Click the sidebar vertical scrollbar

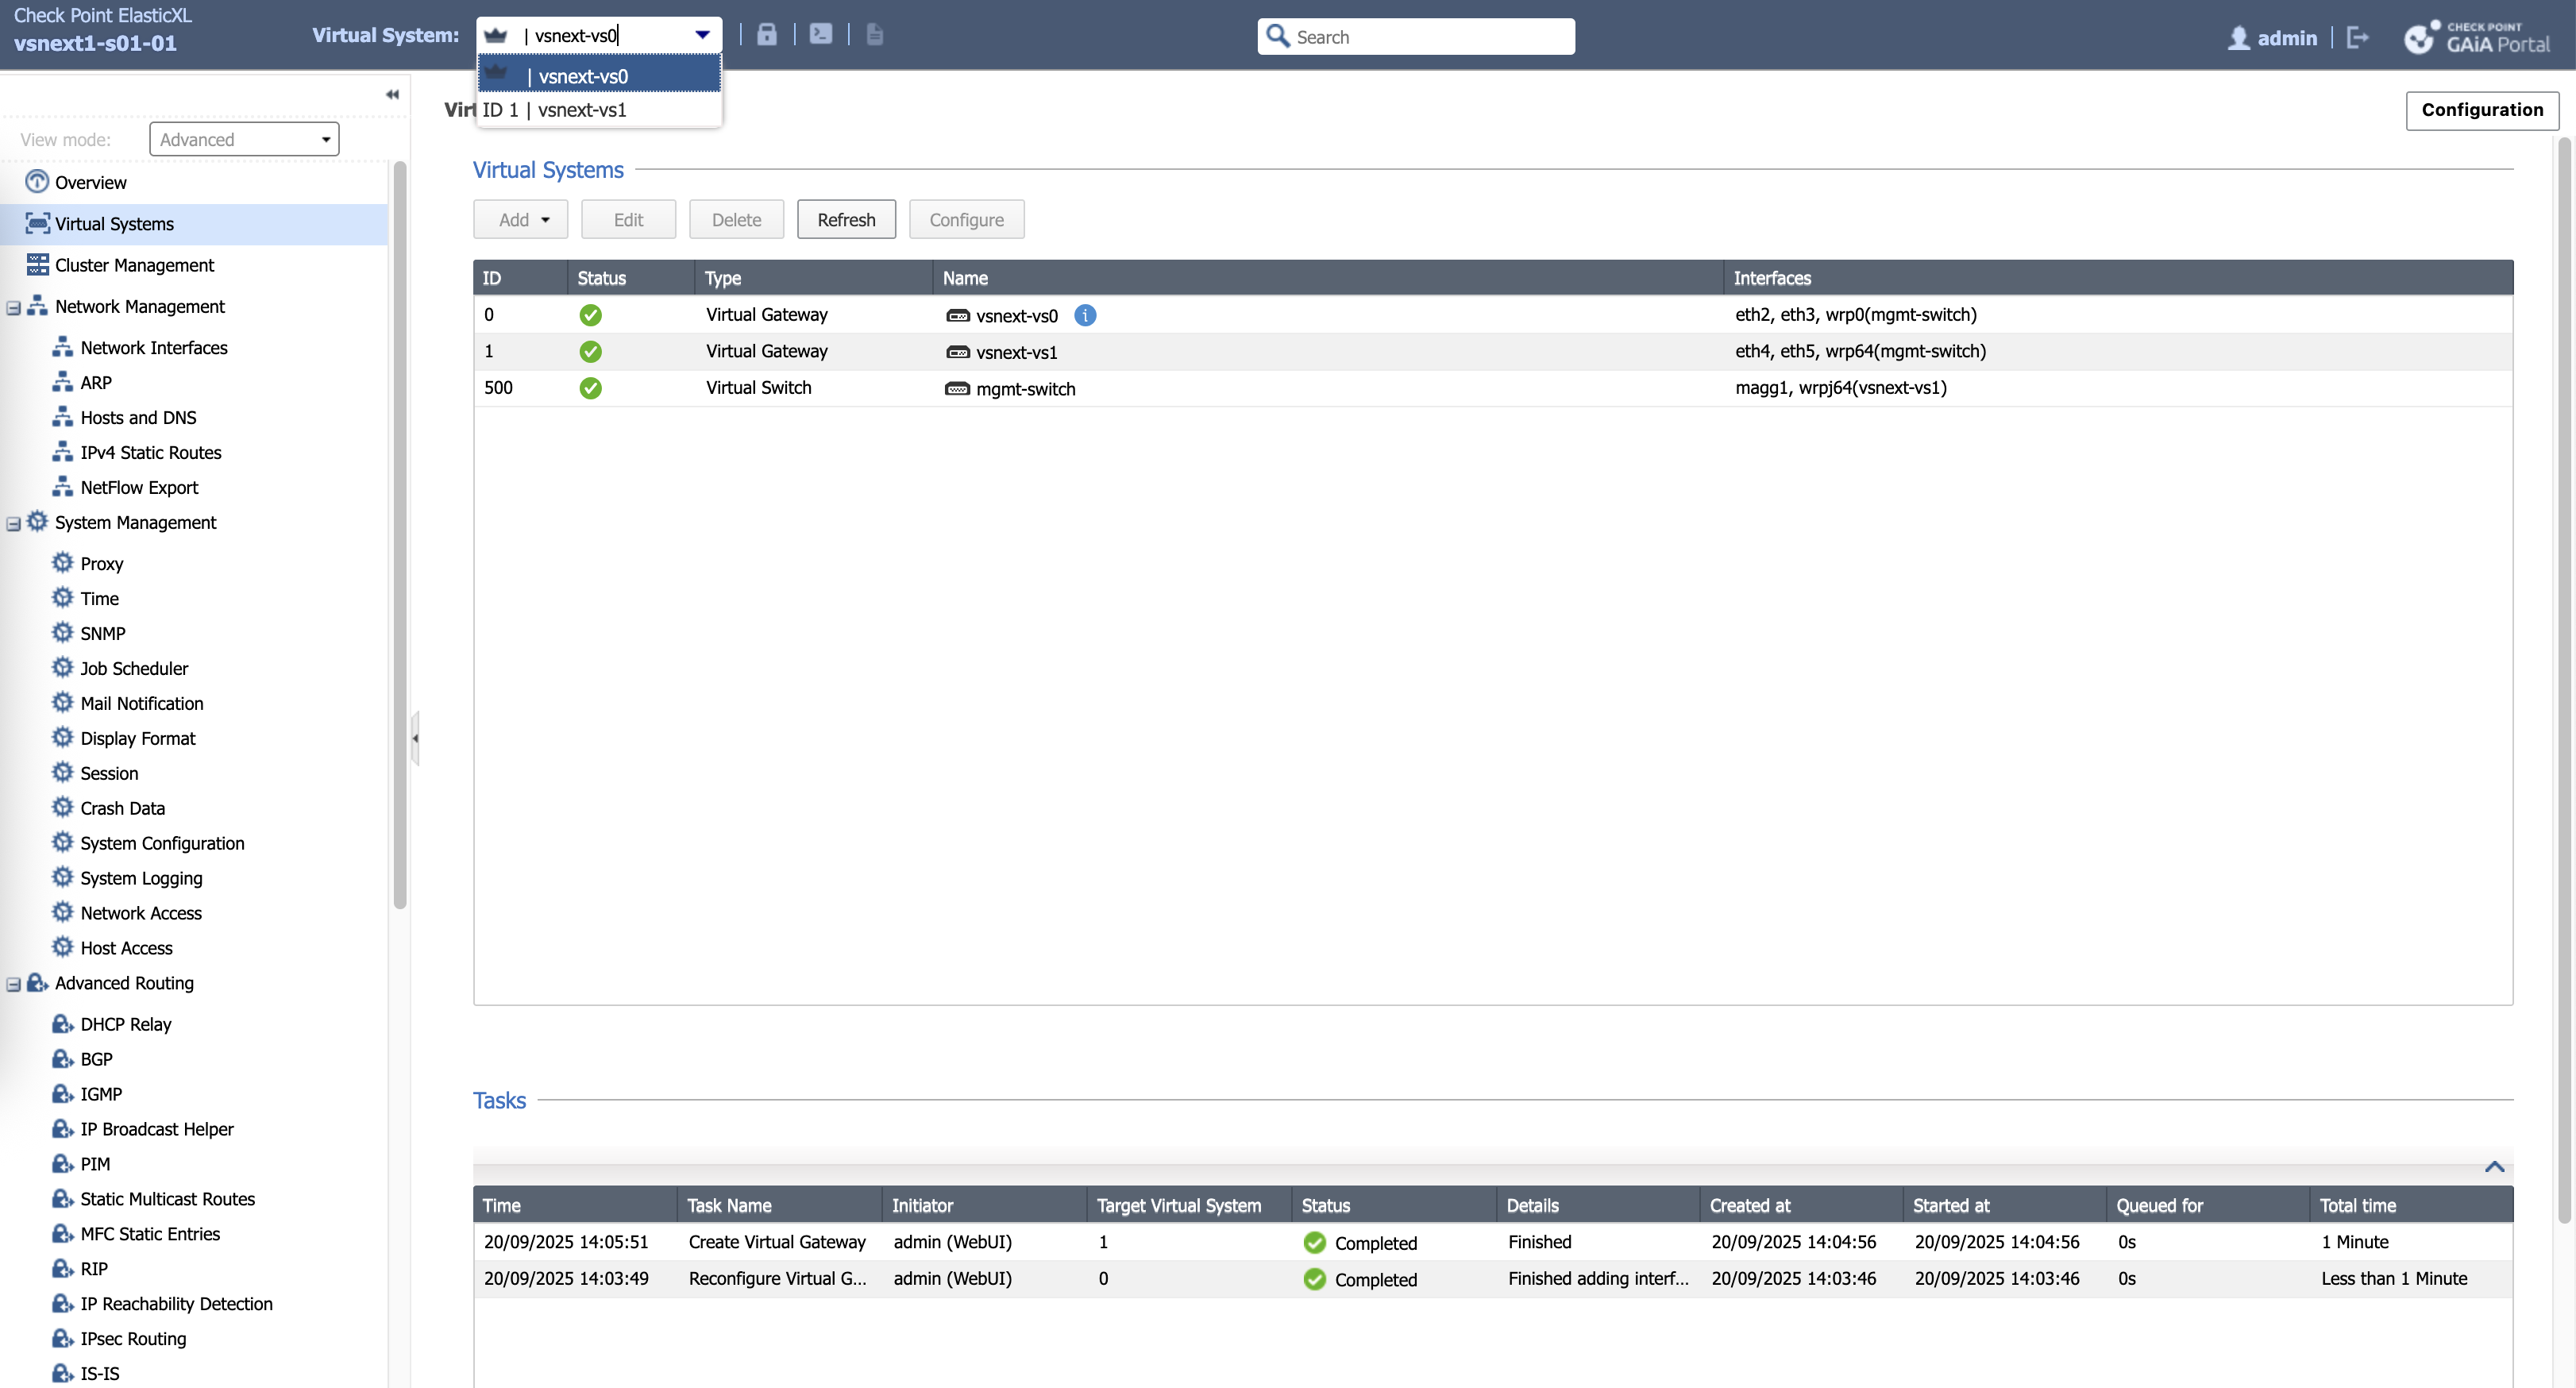coord(400,535)
